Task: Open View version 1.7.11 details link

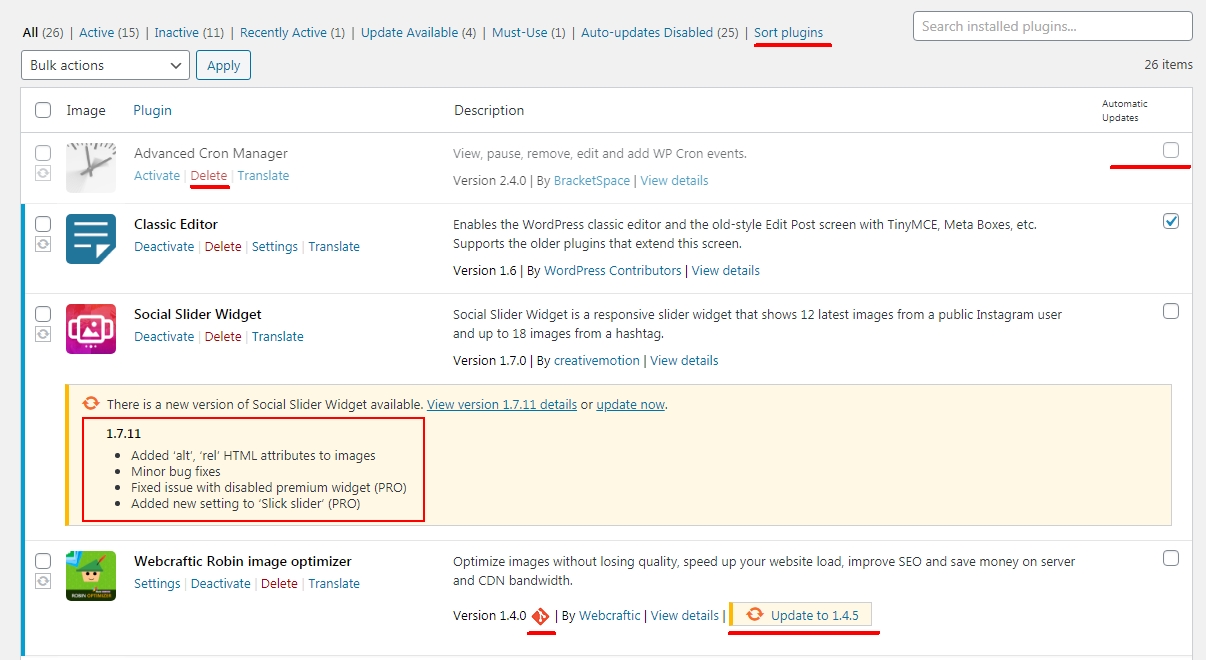Action: 502,405
